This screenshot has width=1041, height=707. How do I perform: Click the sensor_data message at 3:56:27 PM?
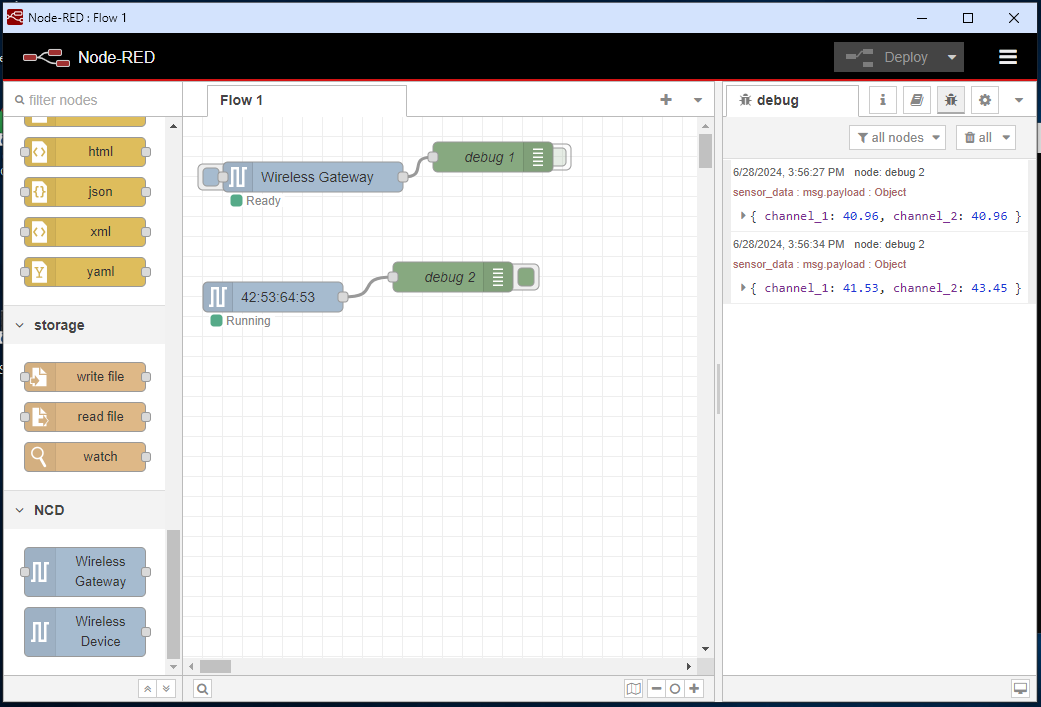pyautogui.click(x=819, y=193)
